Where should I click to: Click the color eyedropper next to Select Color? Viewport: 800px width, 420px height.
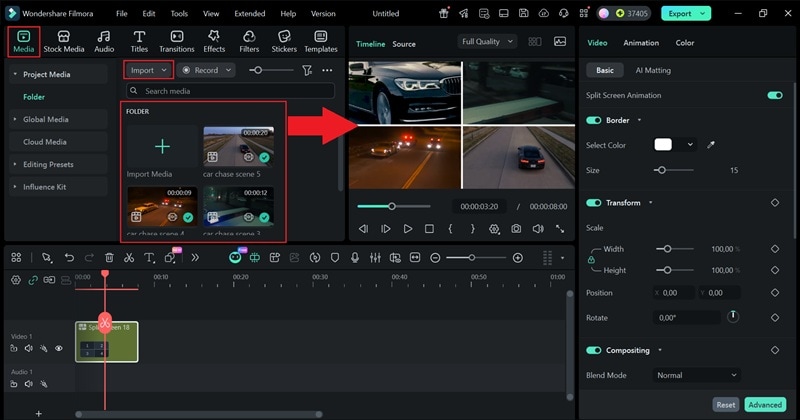(711, 145)
